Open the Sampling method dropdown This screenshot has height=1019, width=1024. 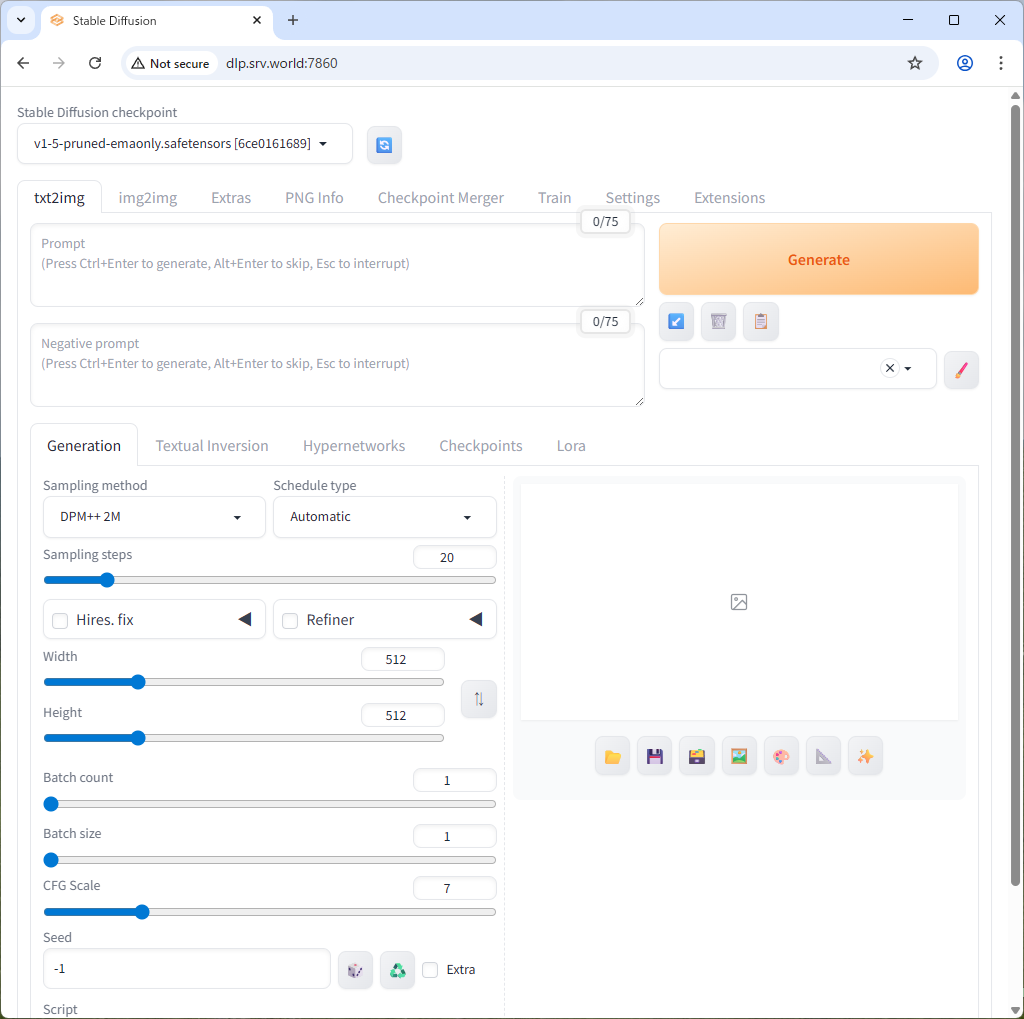click(x=153, y=517)
